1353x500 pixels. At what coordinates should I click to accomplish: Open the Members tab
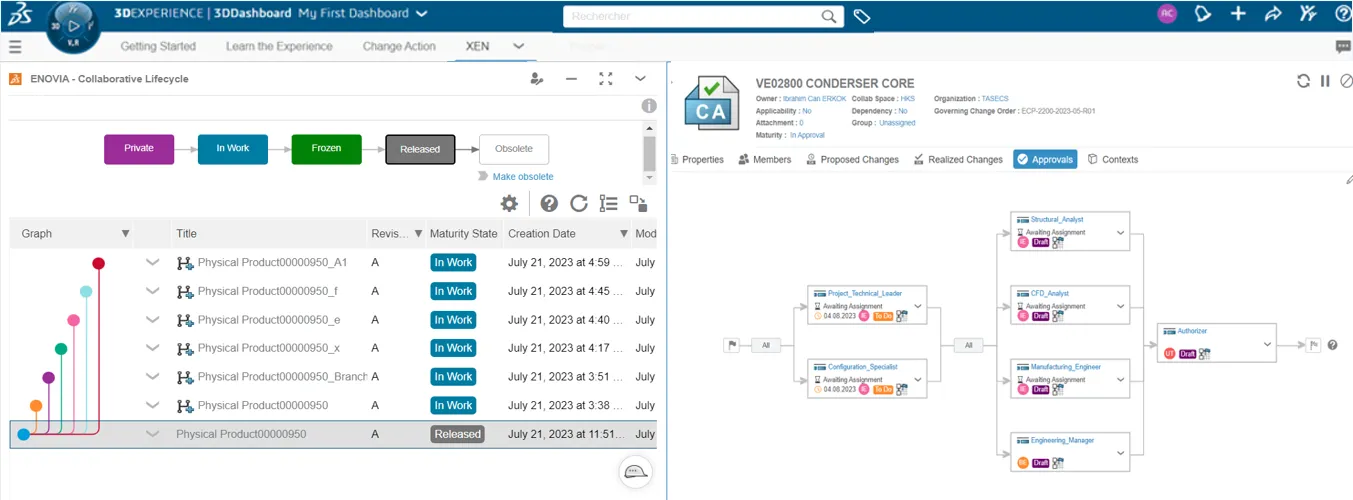coord(765,159)
